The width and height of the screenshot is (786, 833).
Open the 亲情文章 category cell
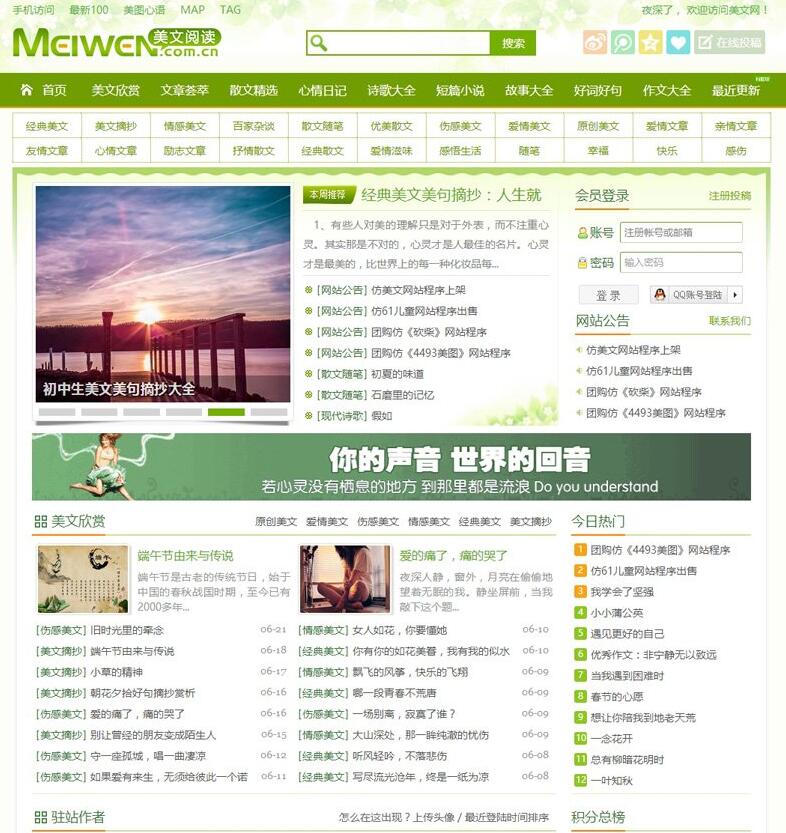(736, 126)
